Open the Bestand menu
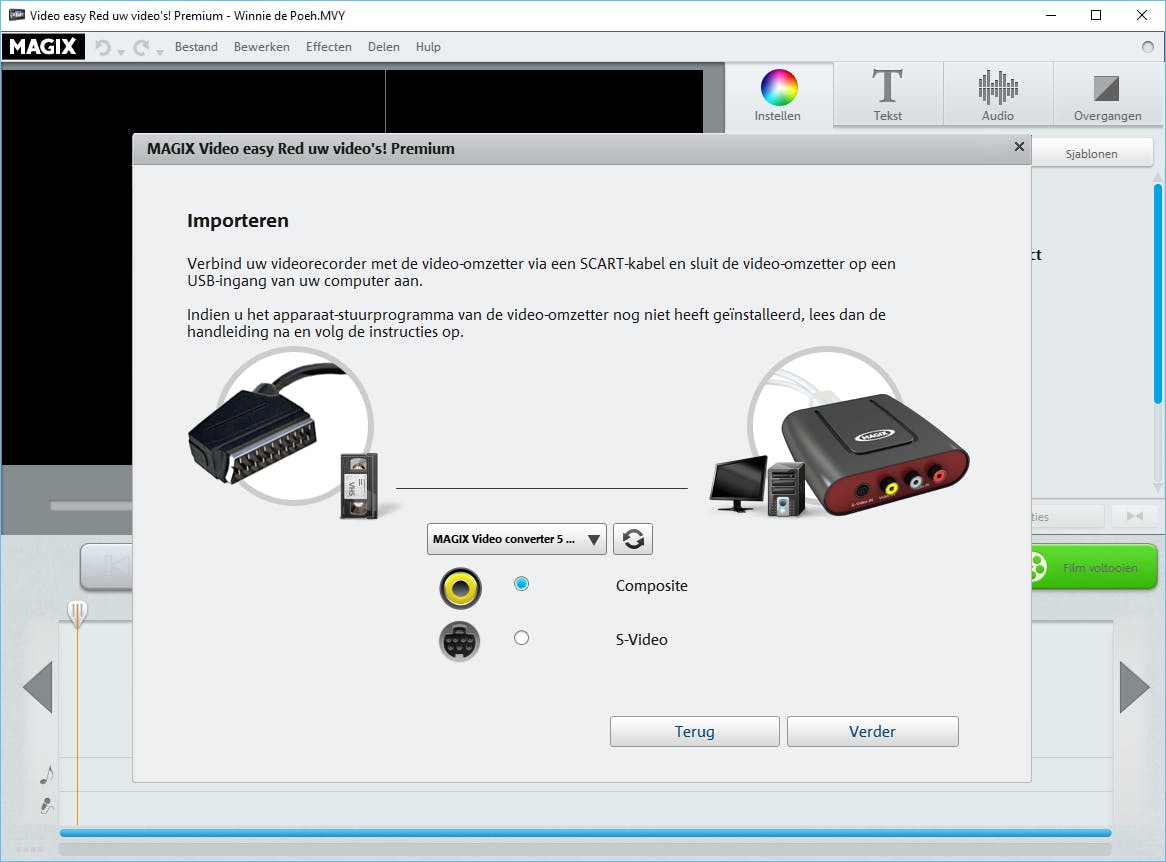Screen dimensions: 1166x862 196,47
